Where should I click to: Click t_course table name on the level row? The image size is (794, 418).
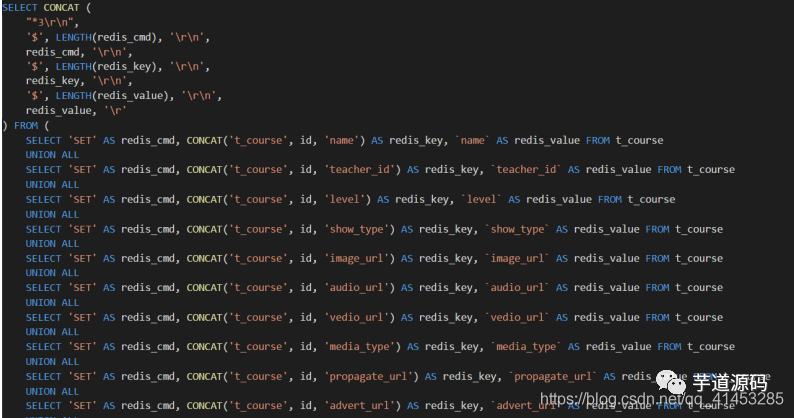651,199
